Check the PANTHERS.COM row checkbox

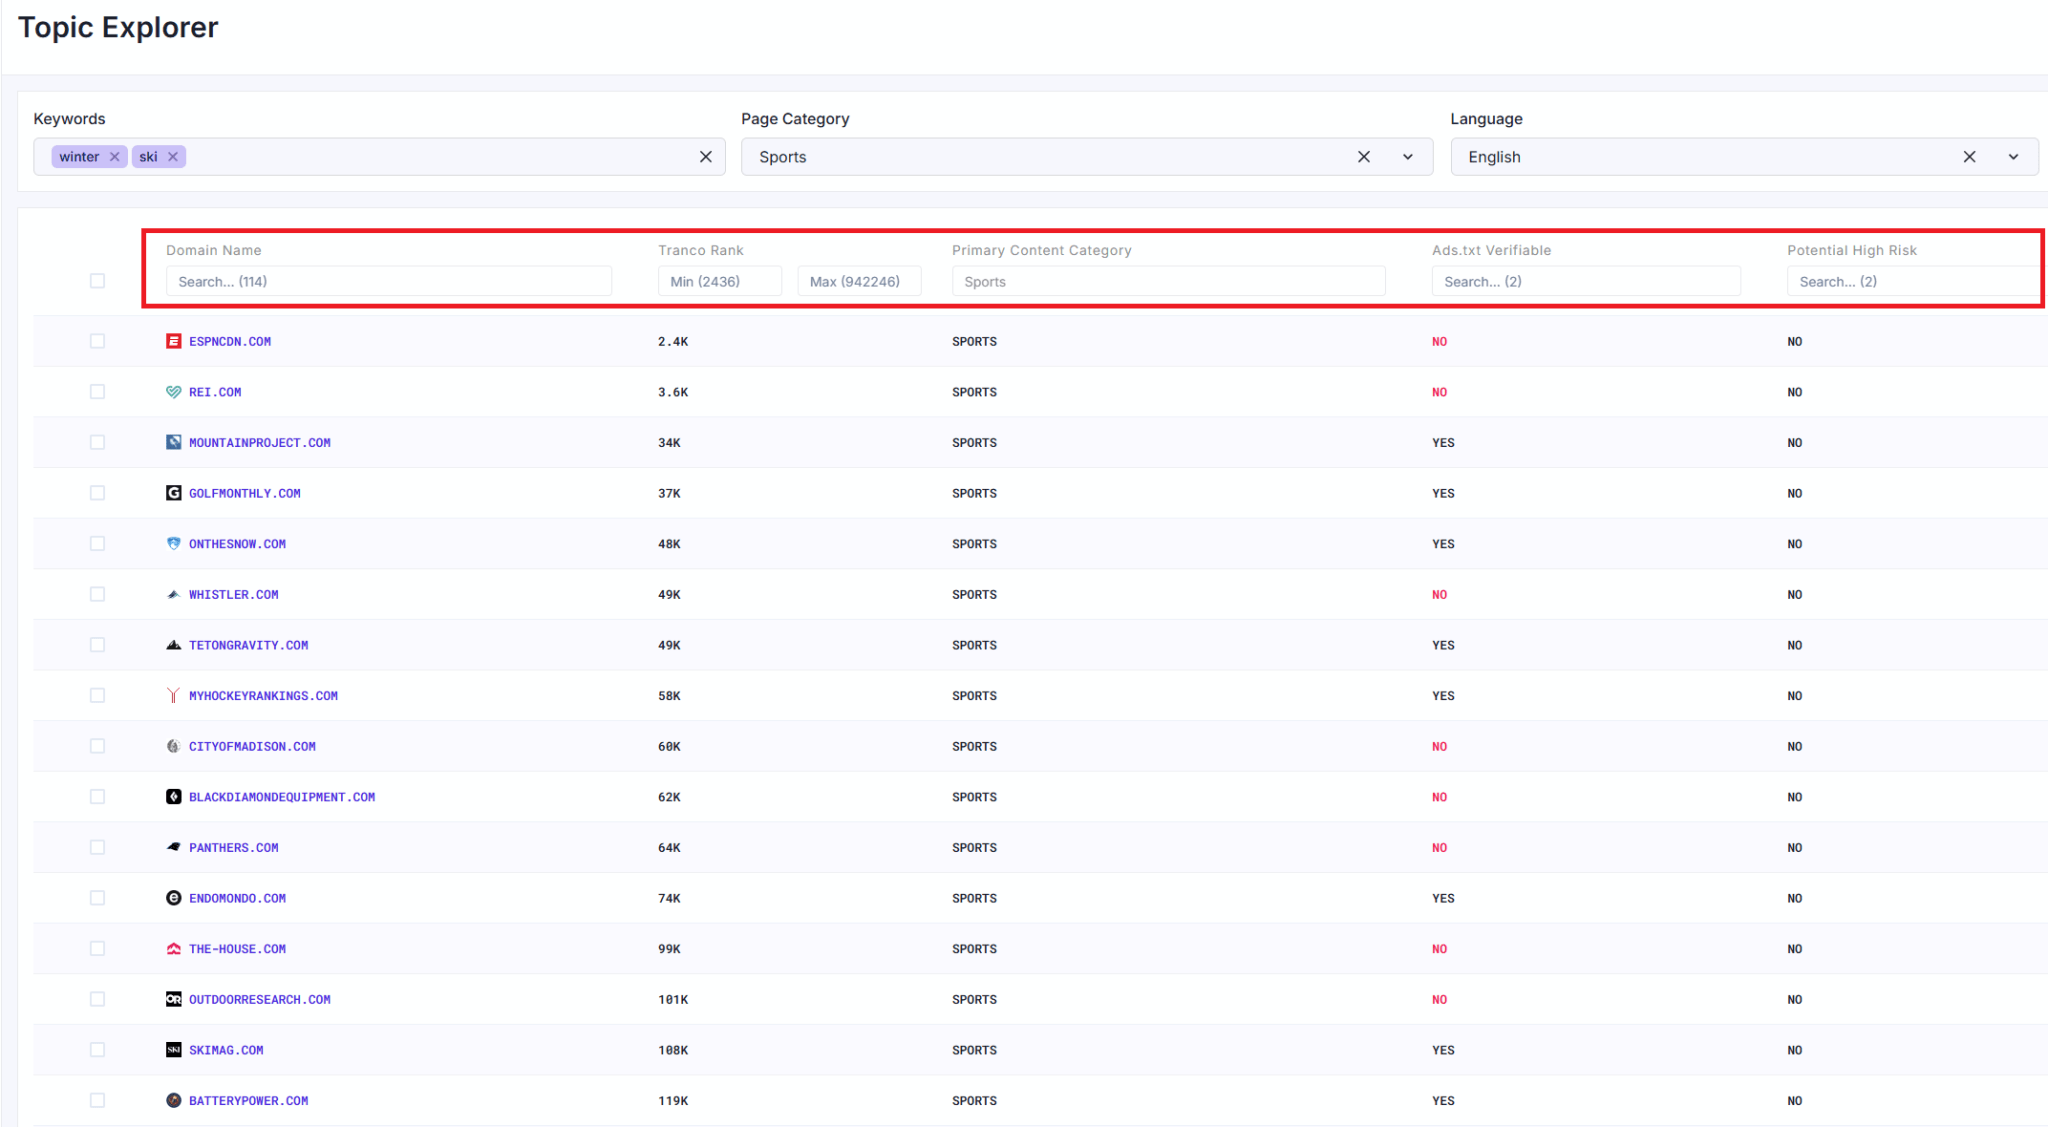97,847
